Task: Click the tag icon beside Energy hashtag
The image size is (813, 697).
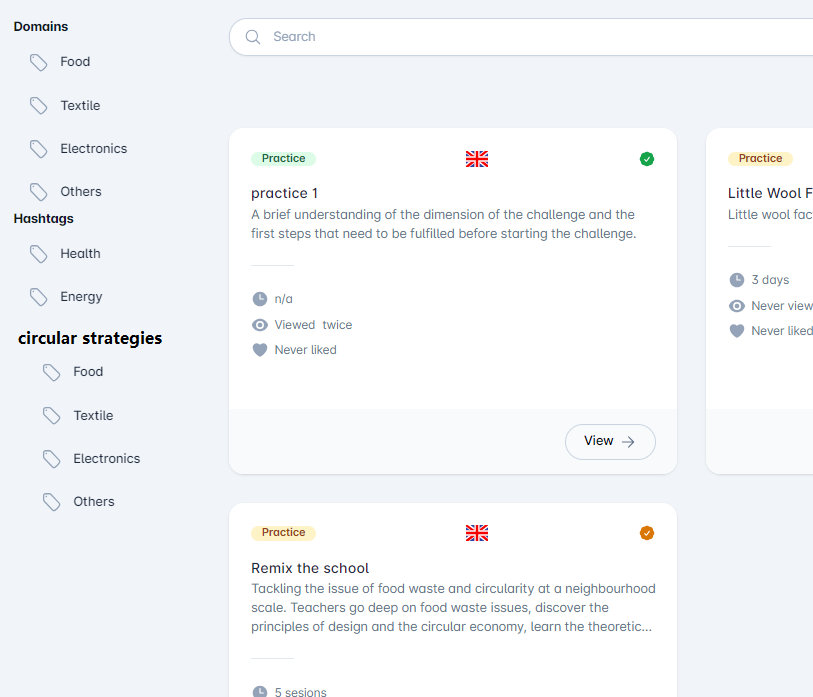Action: [x=39, y=297]
